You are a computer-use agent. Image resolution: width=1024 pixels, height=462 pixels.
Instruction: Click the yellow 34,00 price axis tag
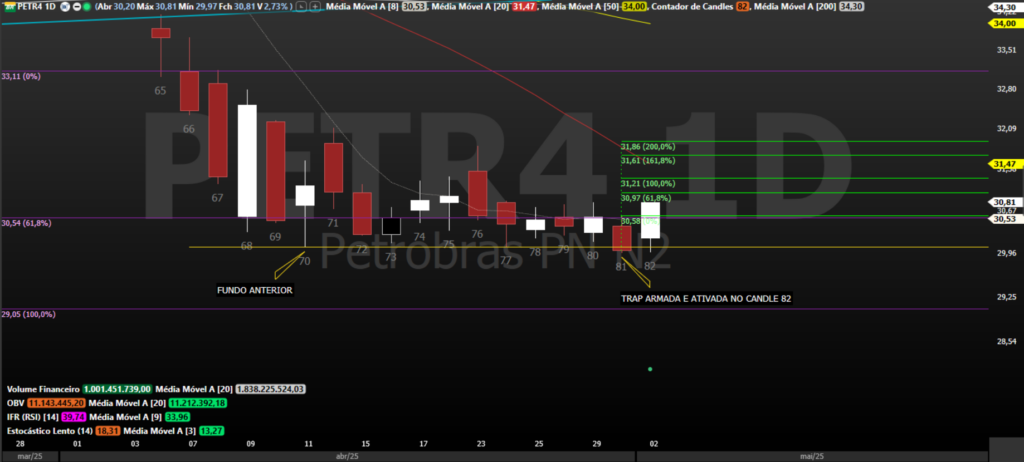(x=1006, y=23)
